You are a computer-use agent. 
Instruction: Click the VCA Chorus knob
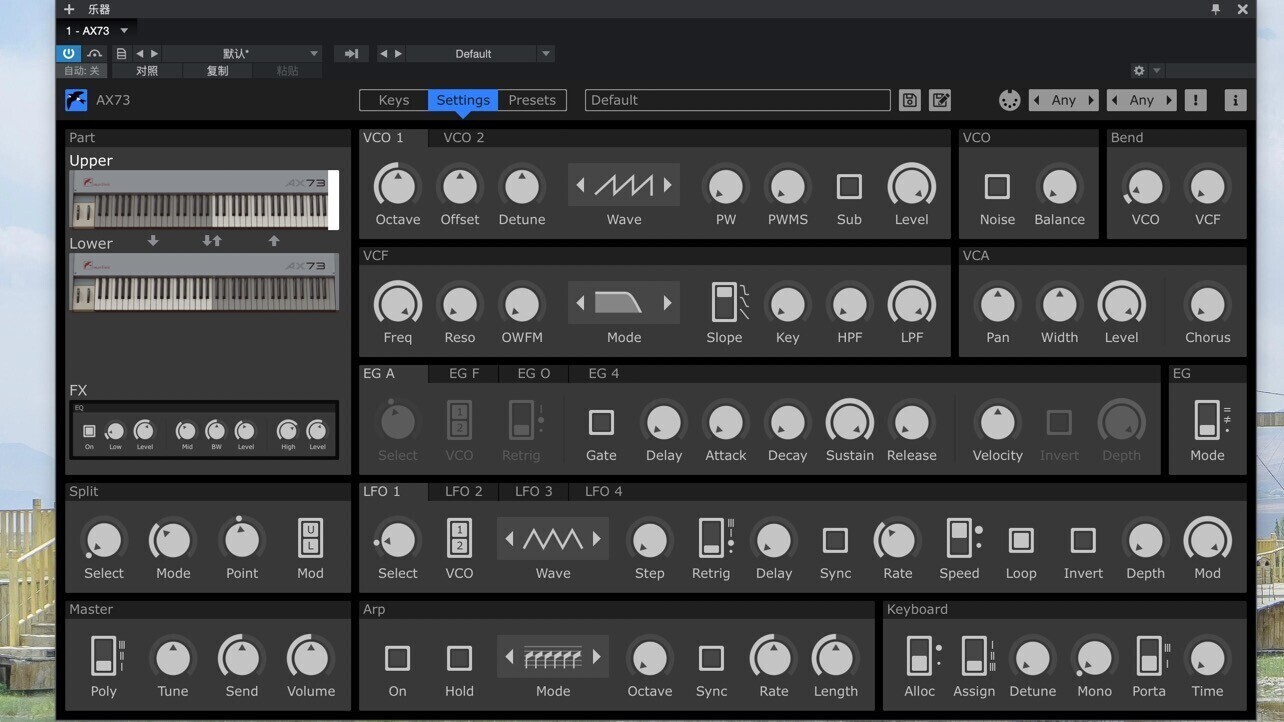click(1207, 304)
